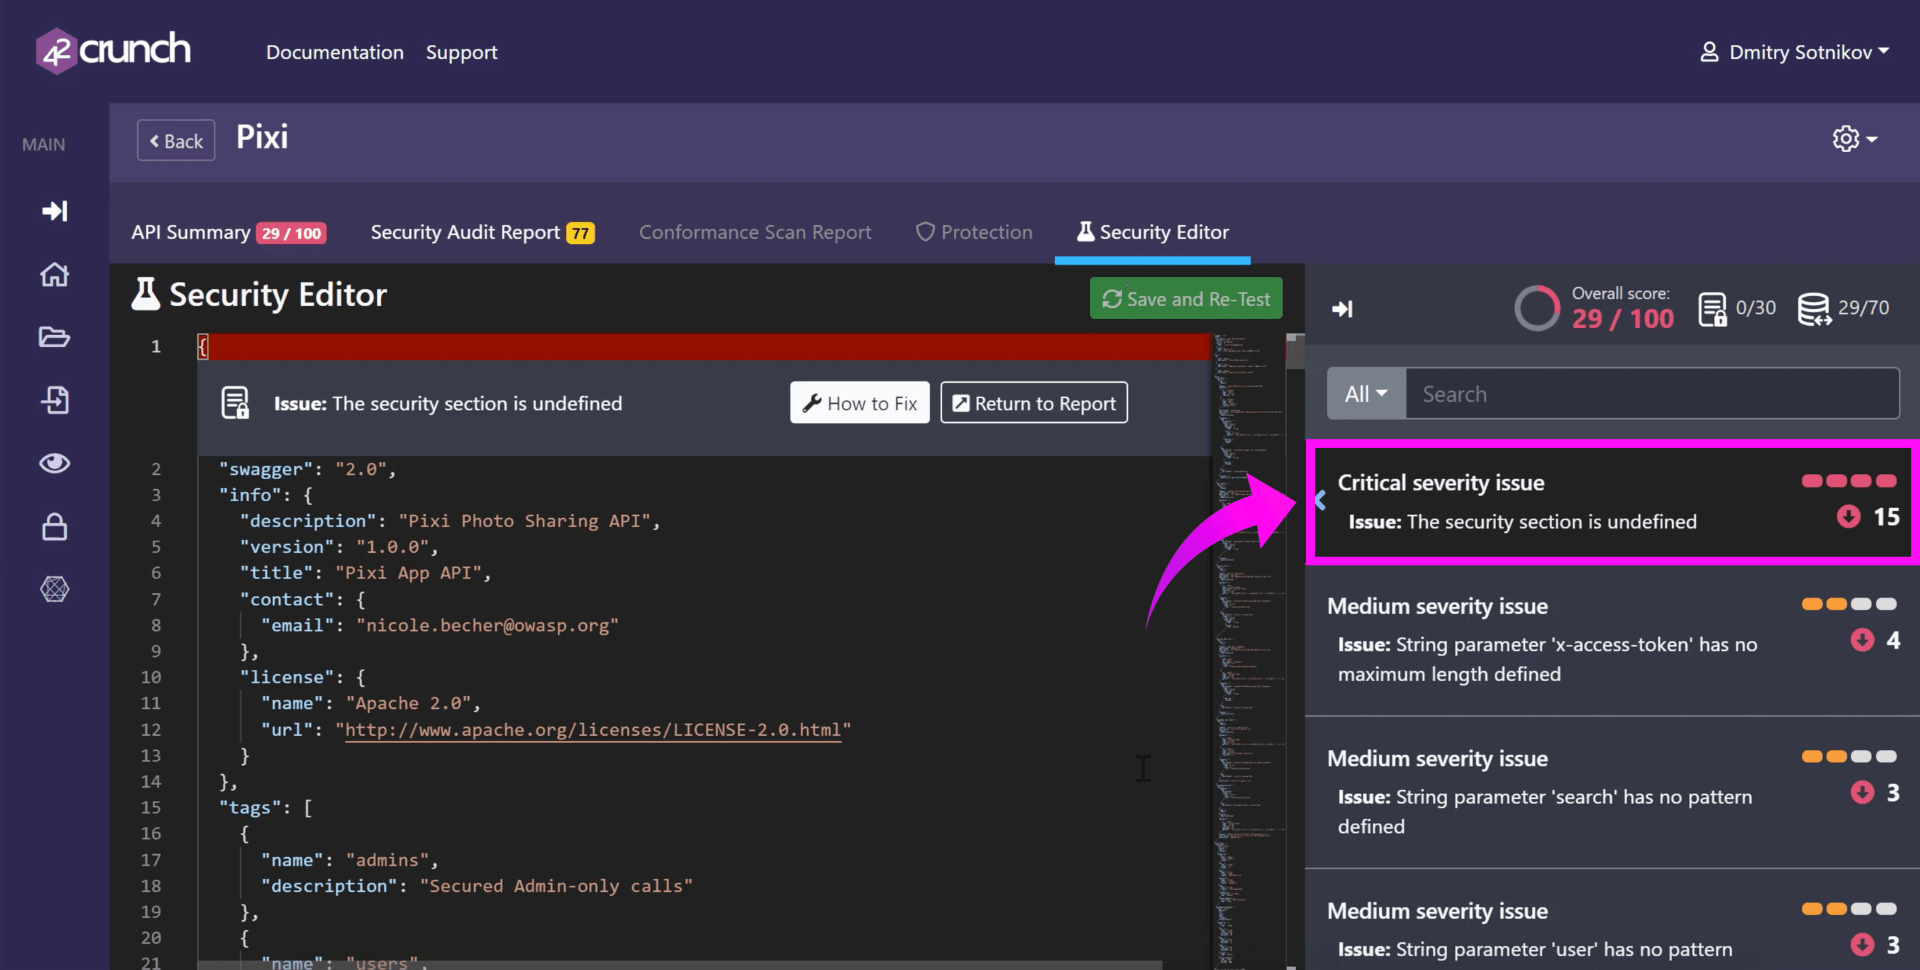Click the import API file sidebar icon
The width and height of the screenshot is (1920, 970).
(55, 400)
